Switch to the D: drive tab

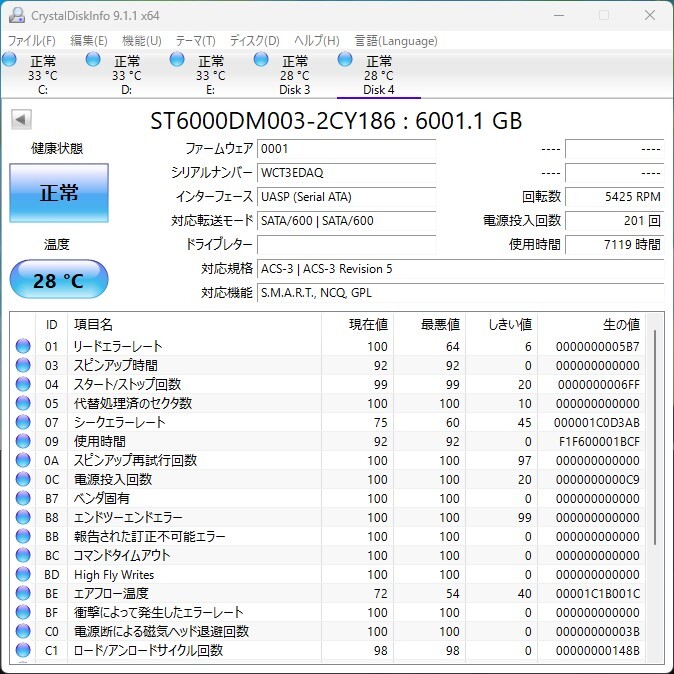pos(126,75)
